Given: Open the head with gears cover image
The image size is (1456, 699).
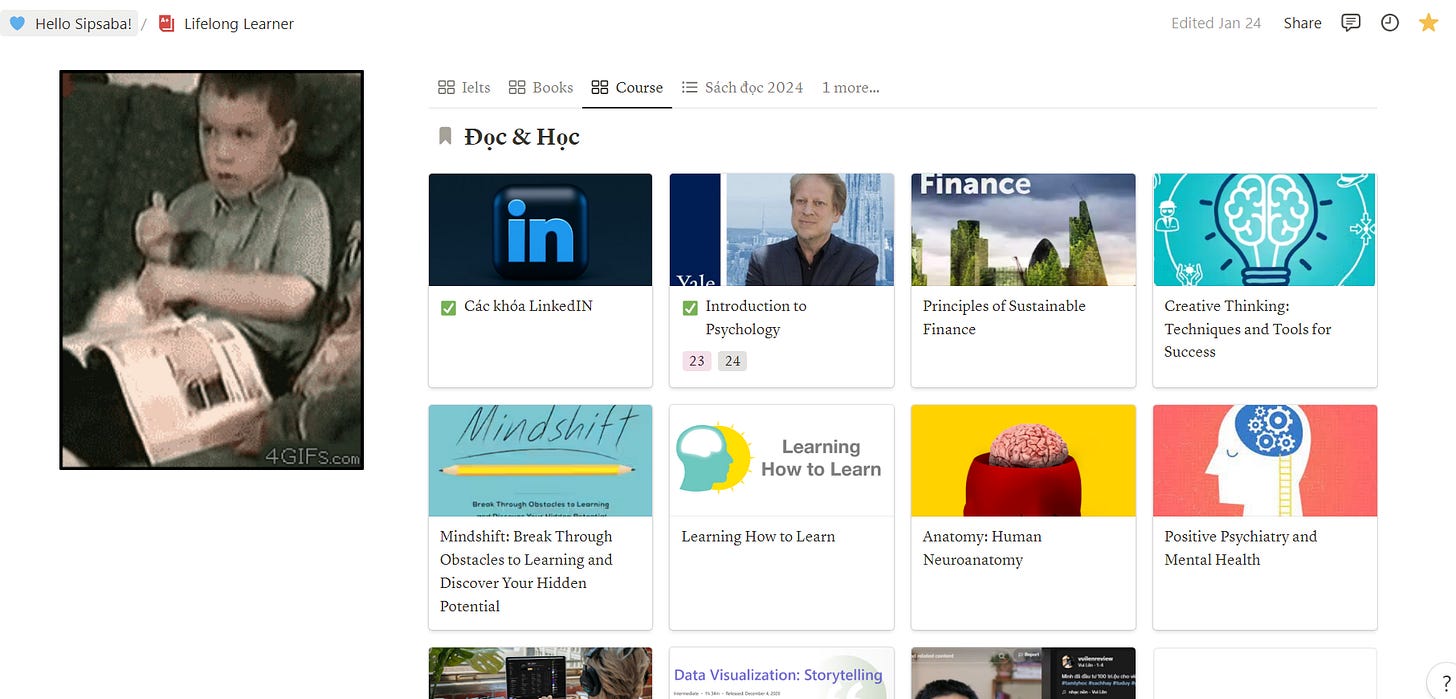Looking at the screenshot, I should (x=1265, y=461).
